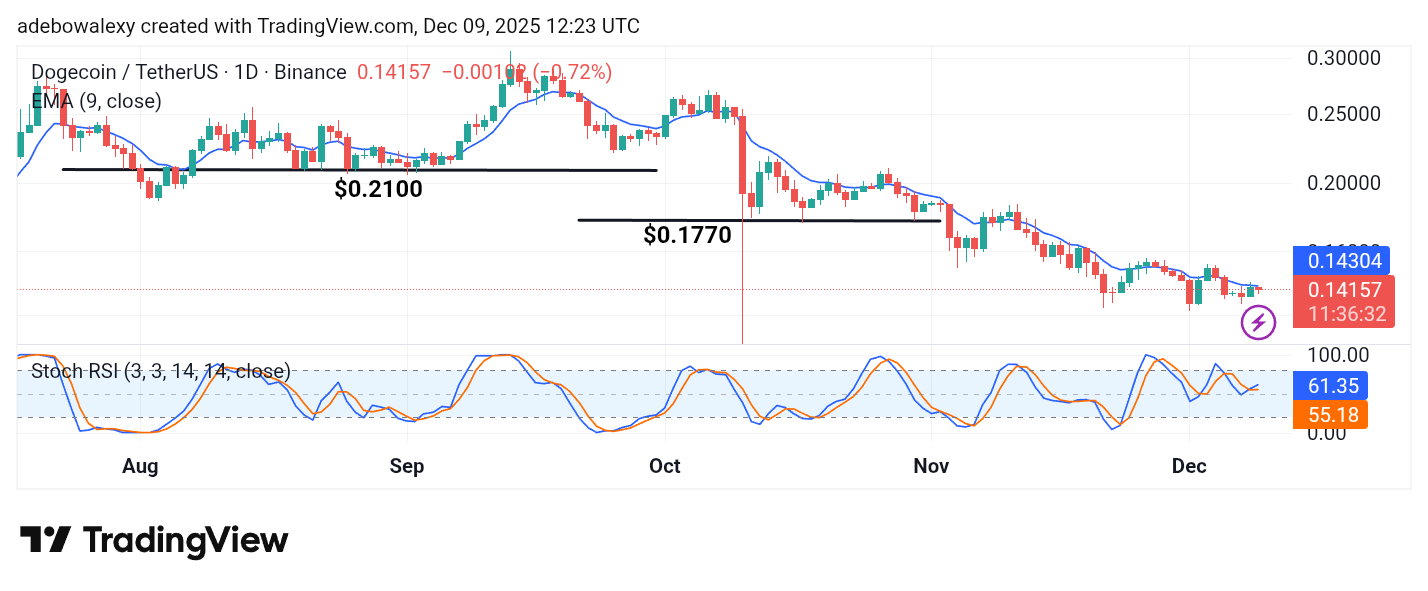1428x591 pixels.
Task: Click the TradingView logo
Action: coord(154,541)
